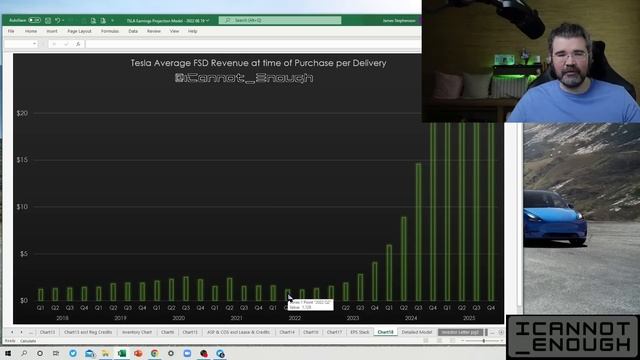Screen dimensions: 640x360
Task: Open the Help ribbon tab
Action: [x=193, y=31]
